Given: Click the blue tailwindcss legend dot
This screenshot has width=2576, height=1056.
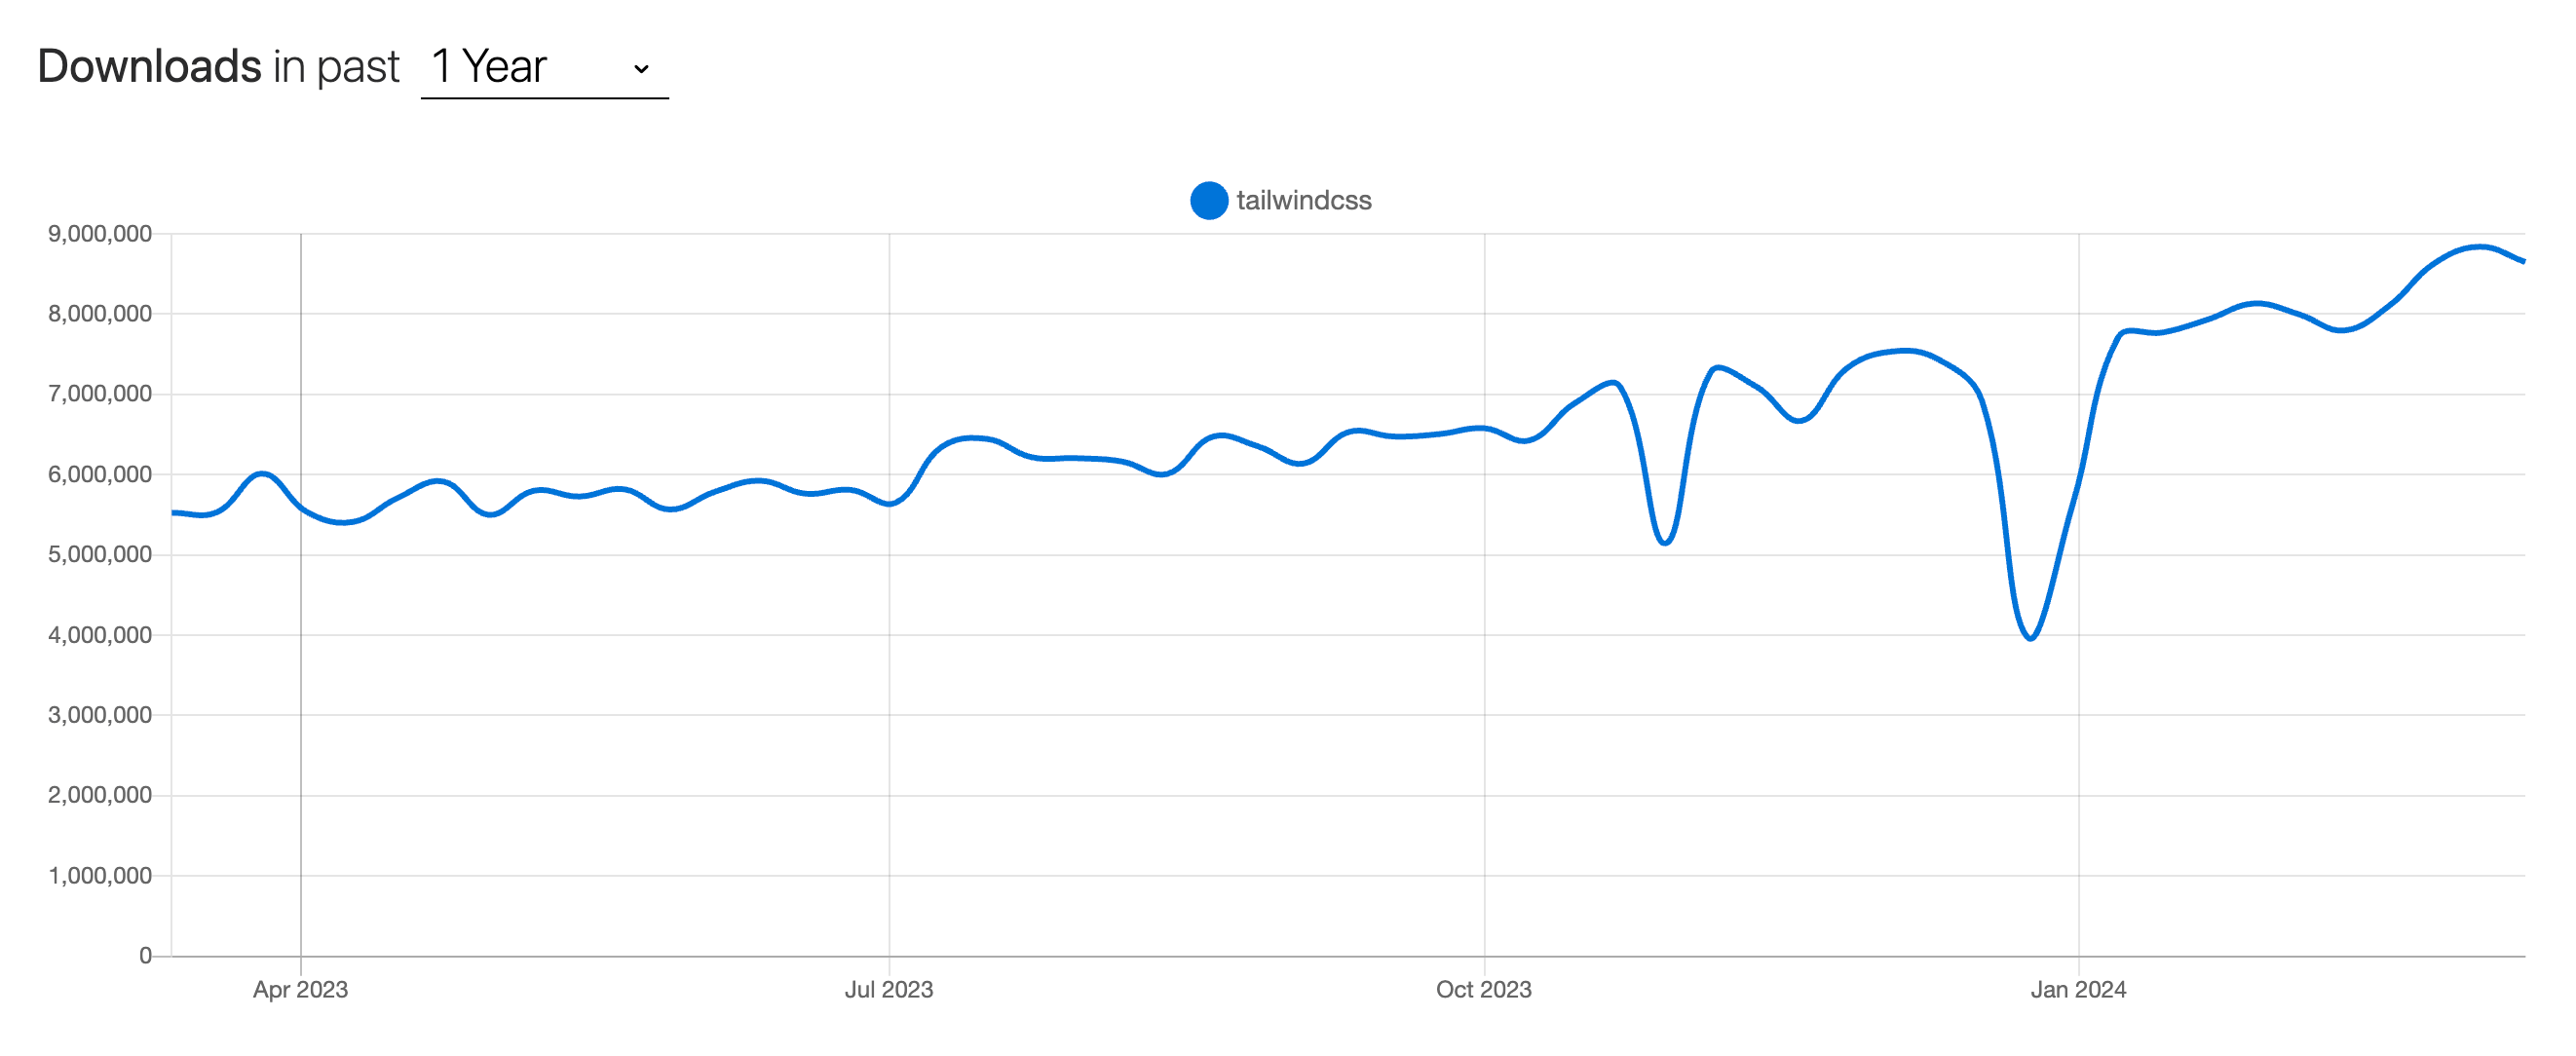Looking at the screenshot, I should [x=1210, y=200].
